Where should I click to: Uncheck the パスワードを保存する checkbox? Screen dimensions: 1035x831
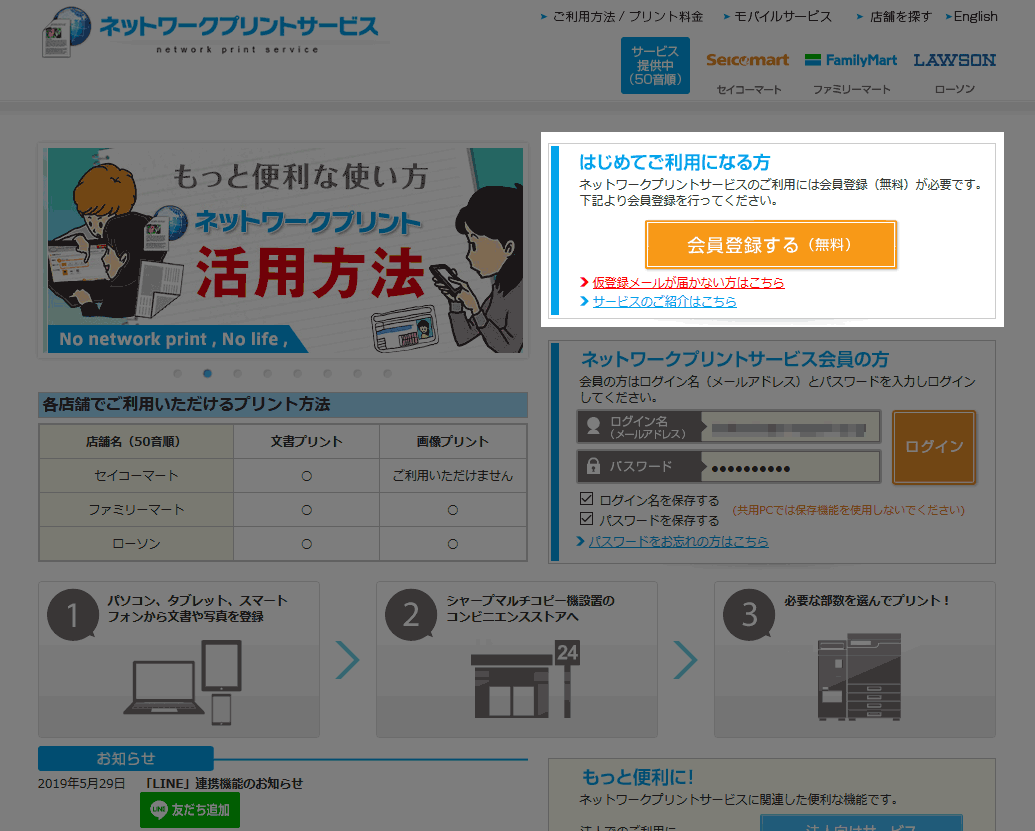587,519
